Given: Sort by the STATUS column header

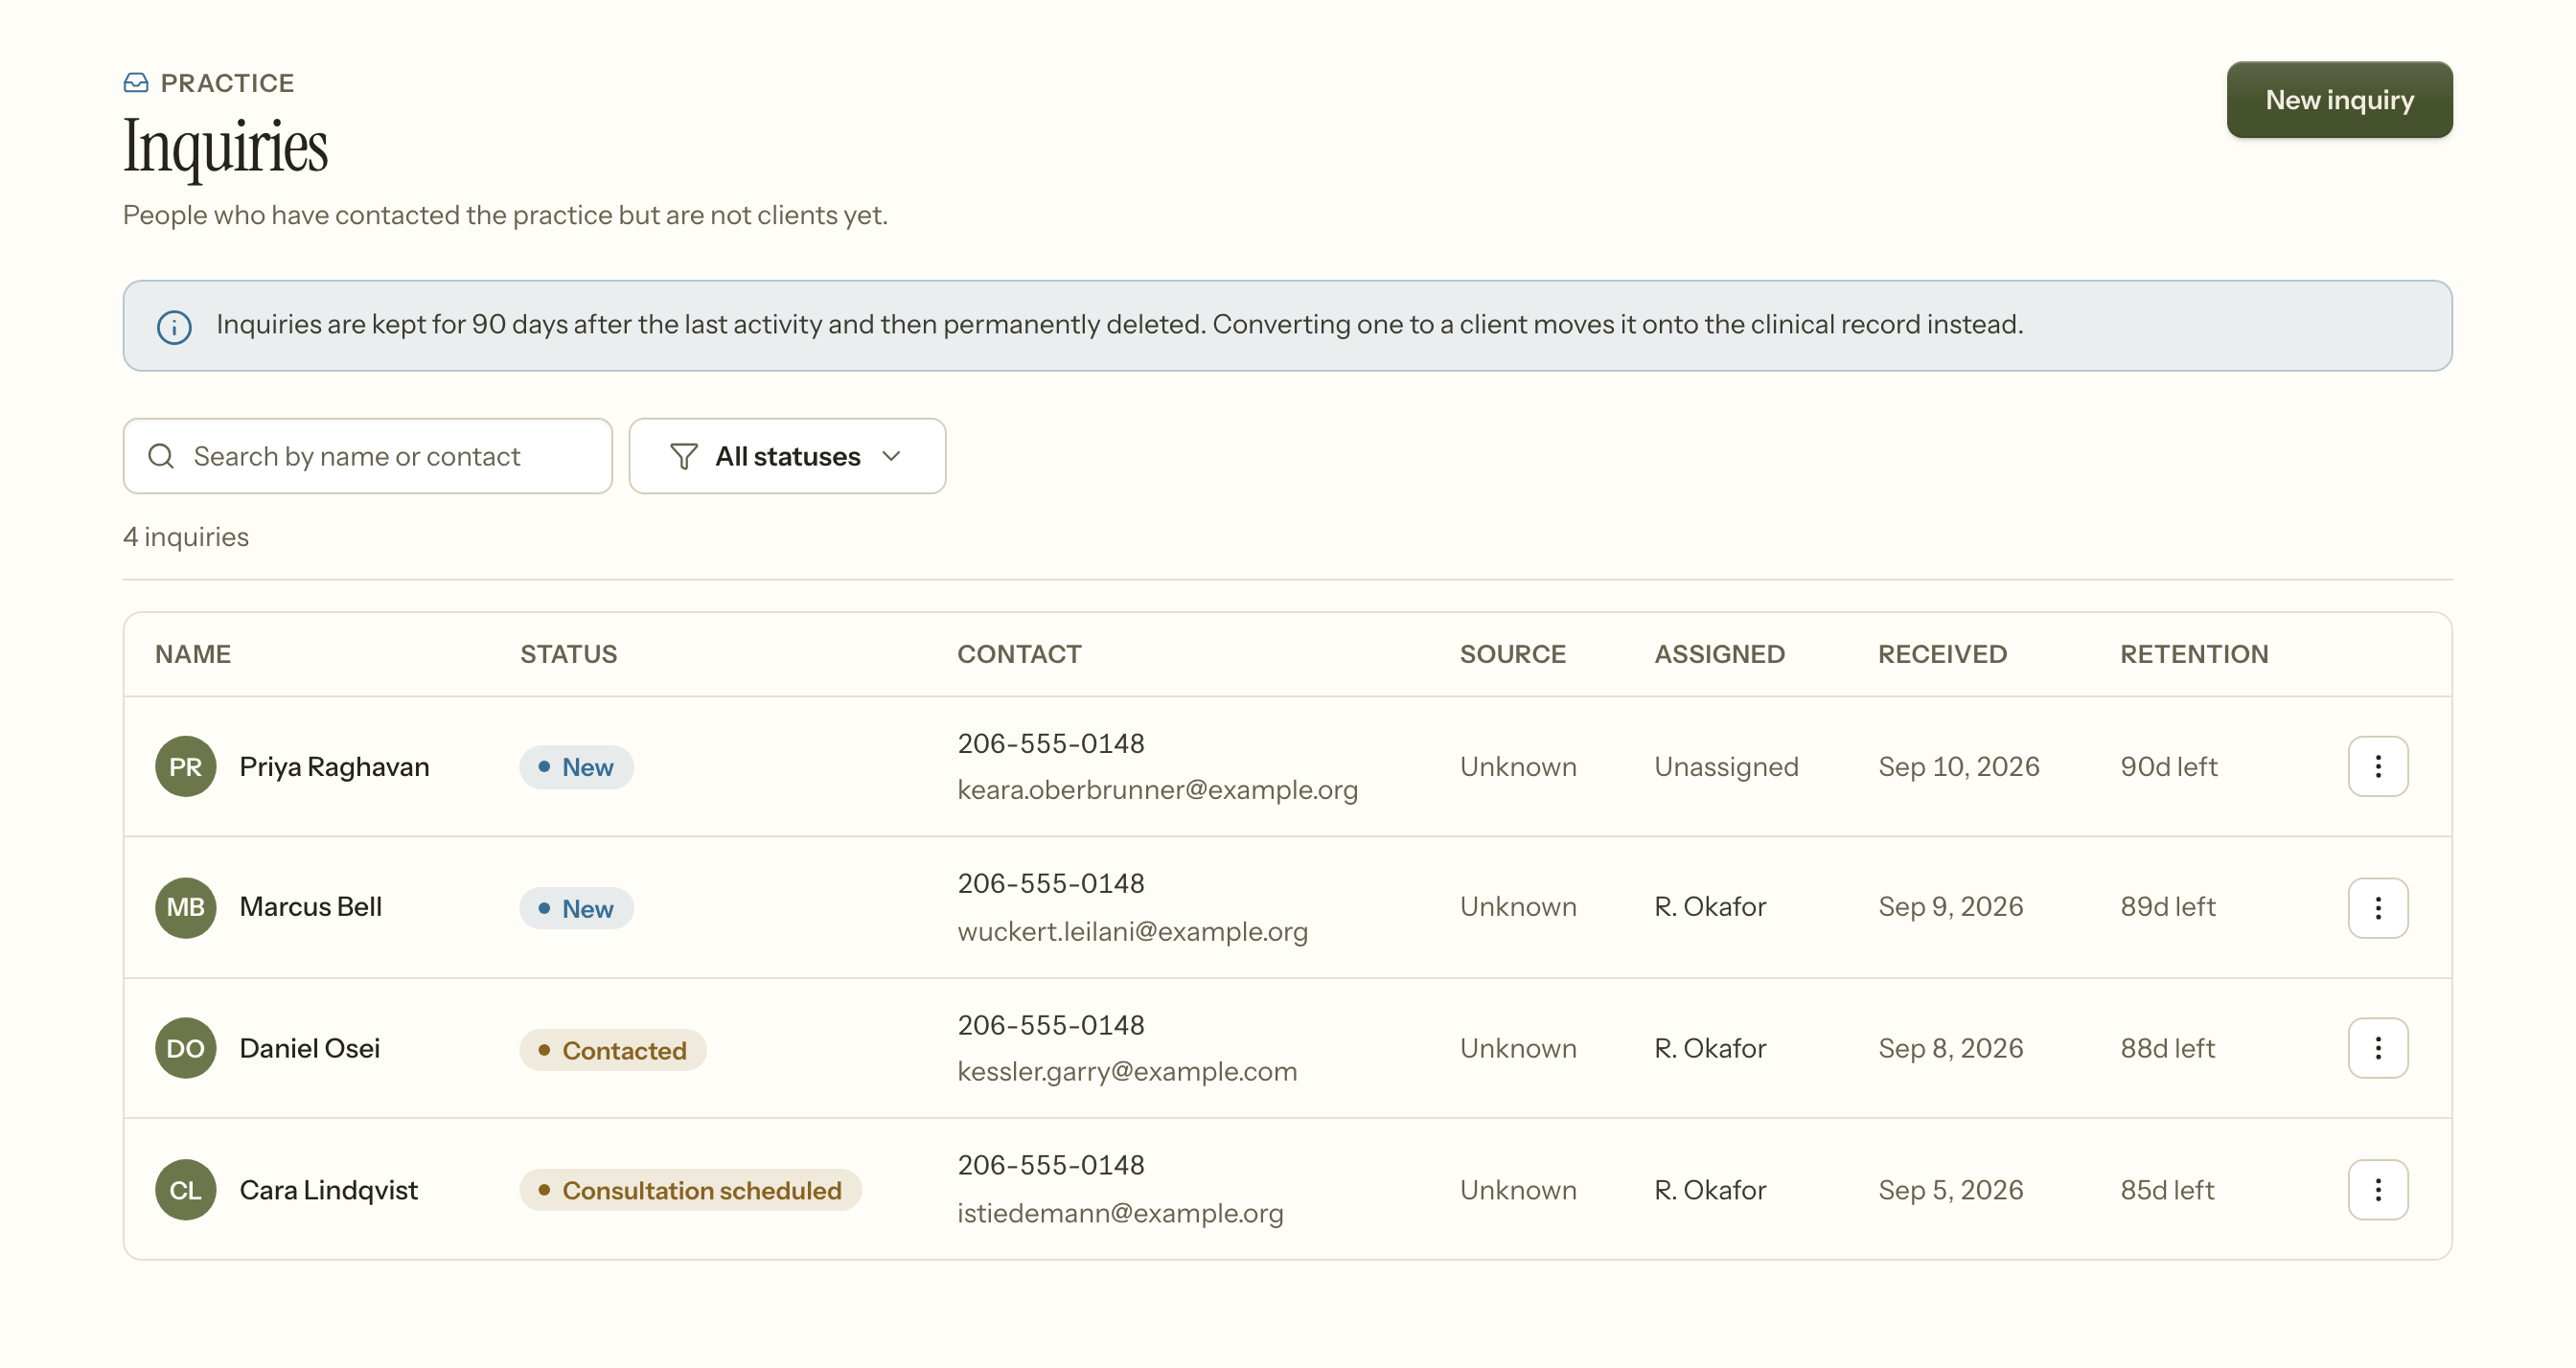Looking at the screenshot, I should [568, 654].
